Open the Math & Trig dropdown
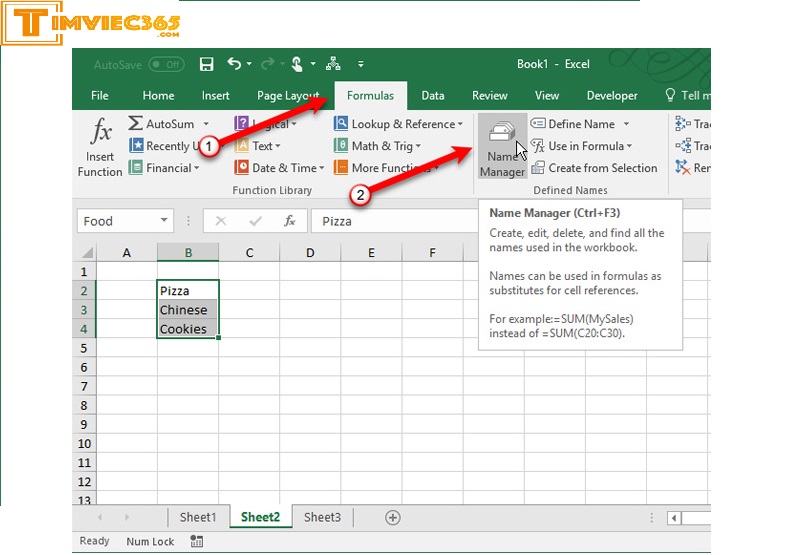801x555 pixels. (x=377, y=146)
